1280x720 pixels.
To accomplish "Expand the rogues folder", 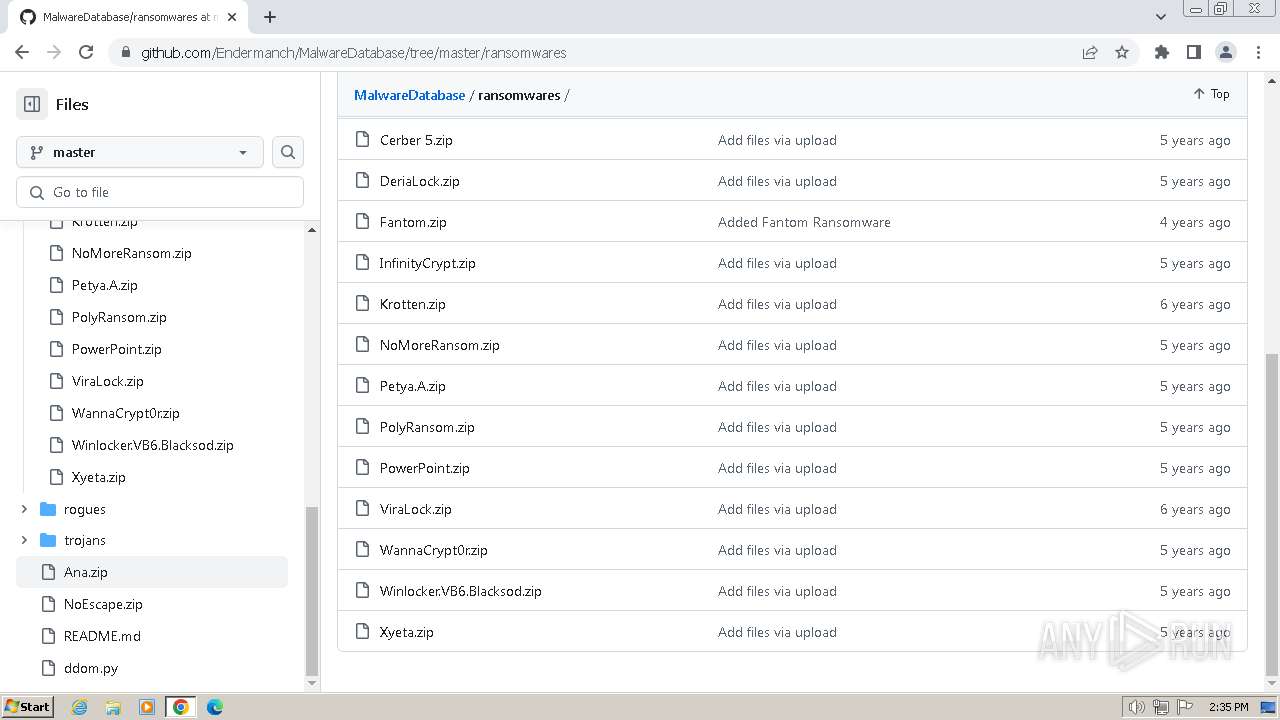I will [24, 509].
